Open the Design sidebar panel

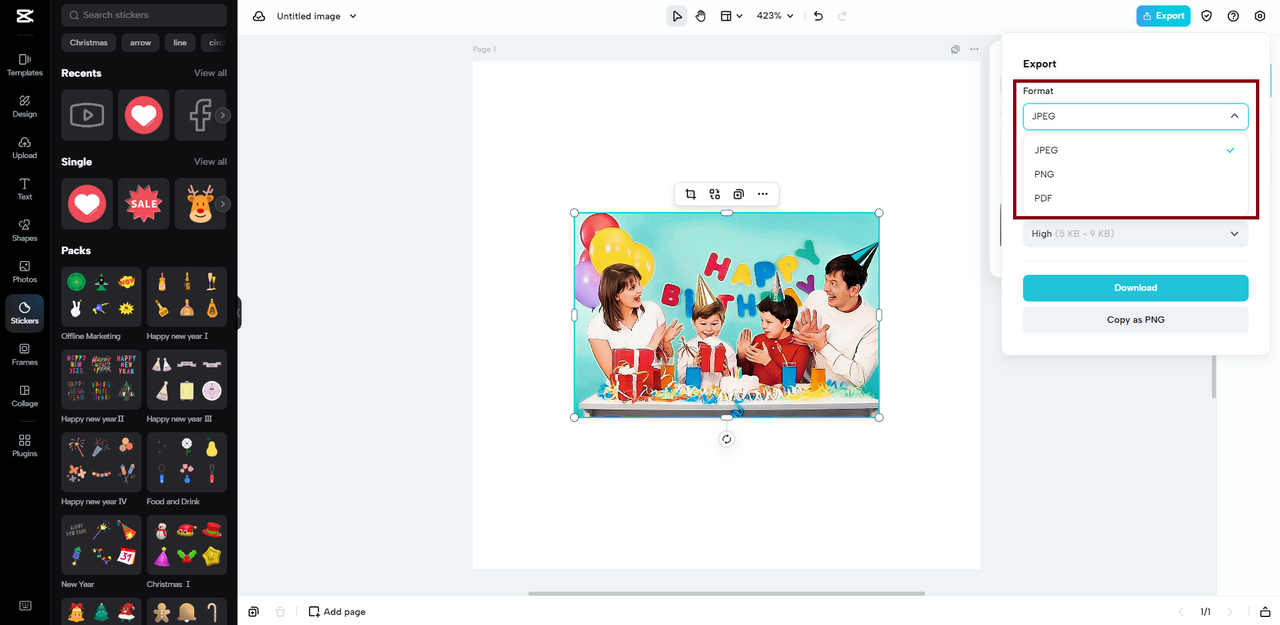pyautogui.click(x=25, y=107)
